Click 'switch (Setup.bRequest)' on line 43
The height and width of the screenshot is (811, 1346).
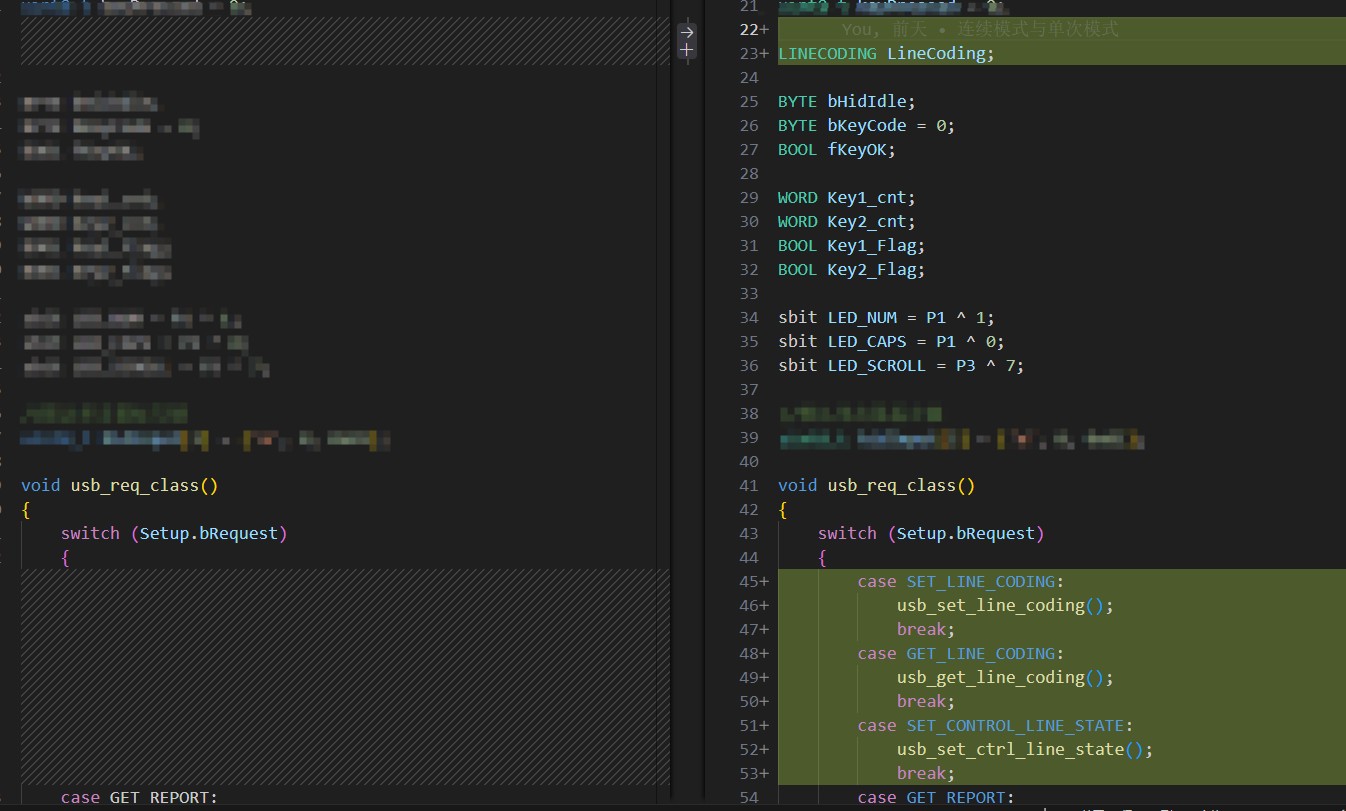[x=931, y=534]
